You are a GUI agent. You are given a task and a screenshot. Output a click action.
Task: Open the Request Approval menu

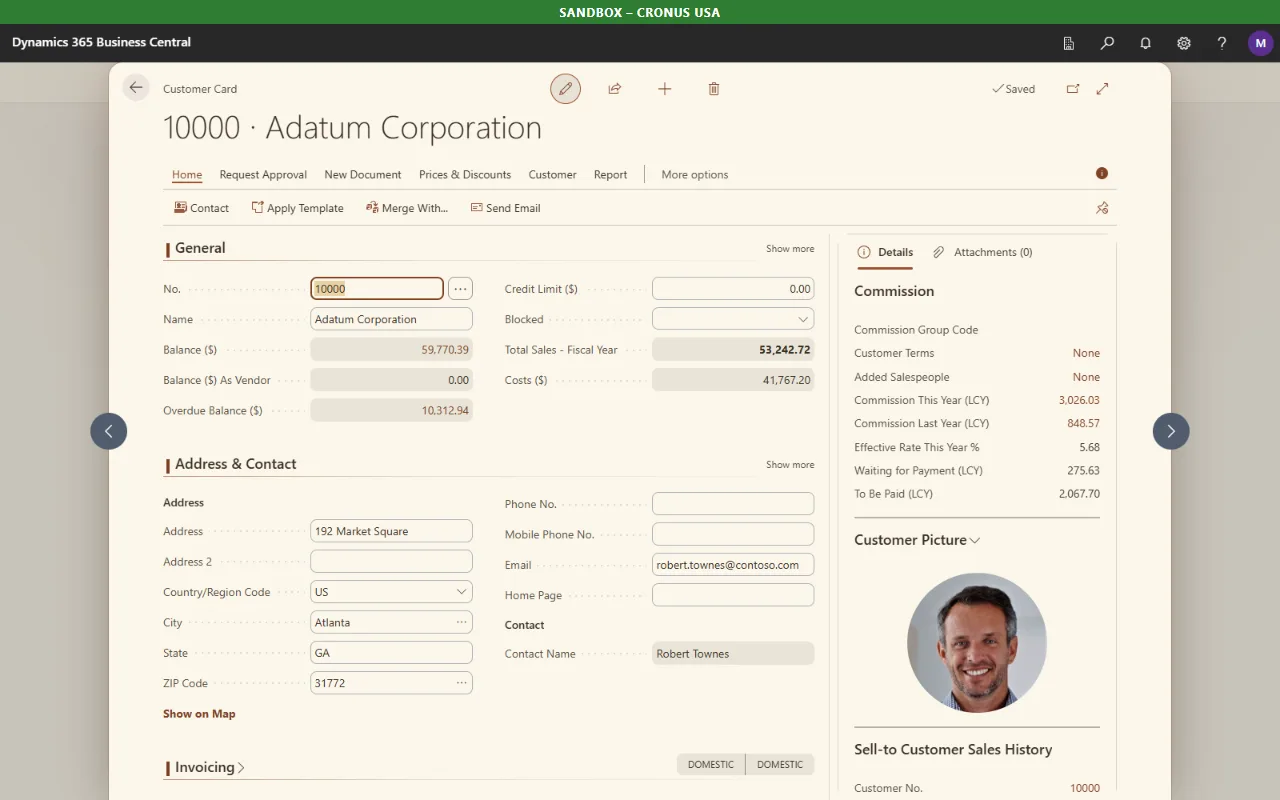click(263, 174)
